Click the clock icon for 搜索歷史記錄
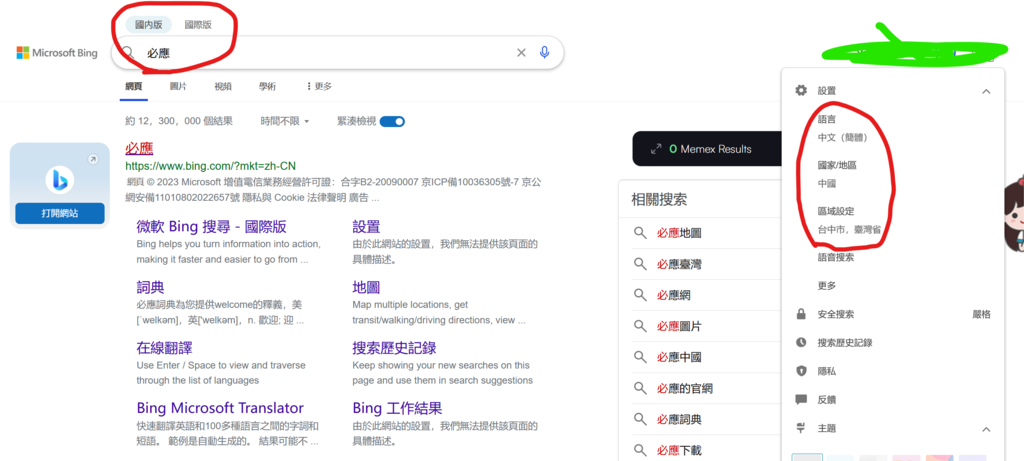Screen dimensions: 1024x461 (x=801, y=343)
